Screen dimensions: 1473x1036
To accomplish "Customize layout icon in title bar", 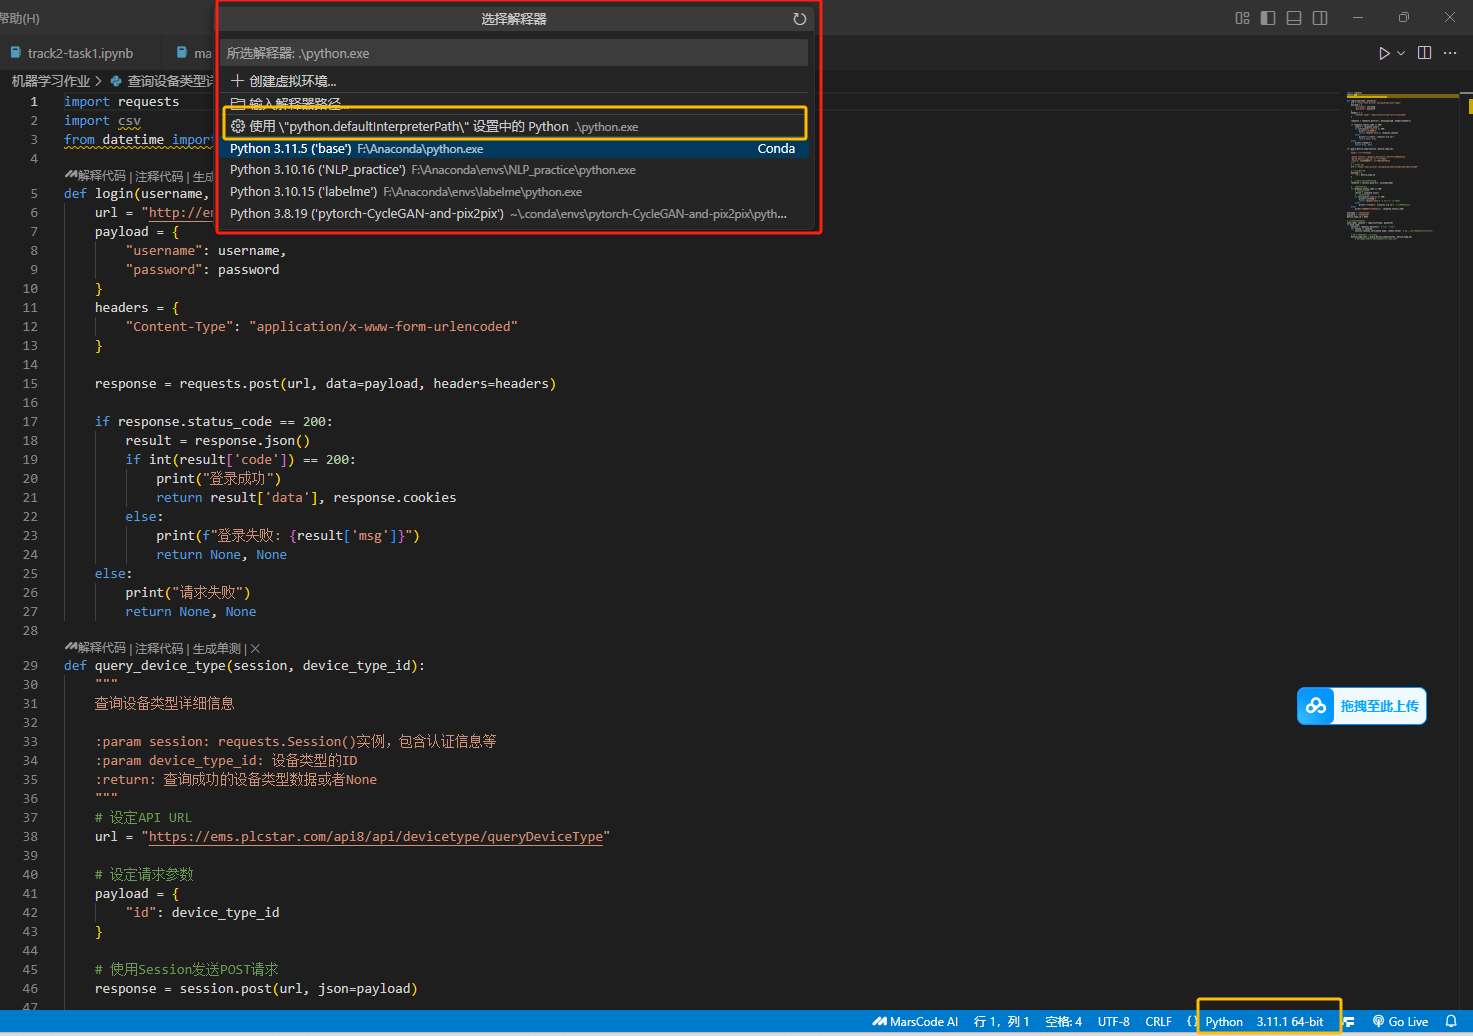I will point(1242,18).
